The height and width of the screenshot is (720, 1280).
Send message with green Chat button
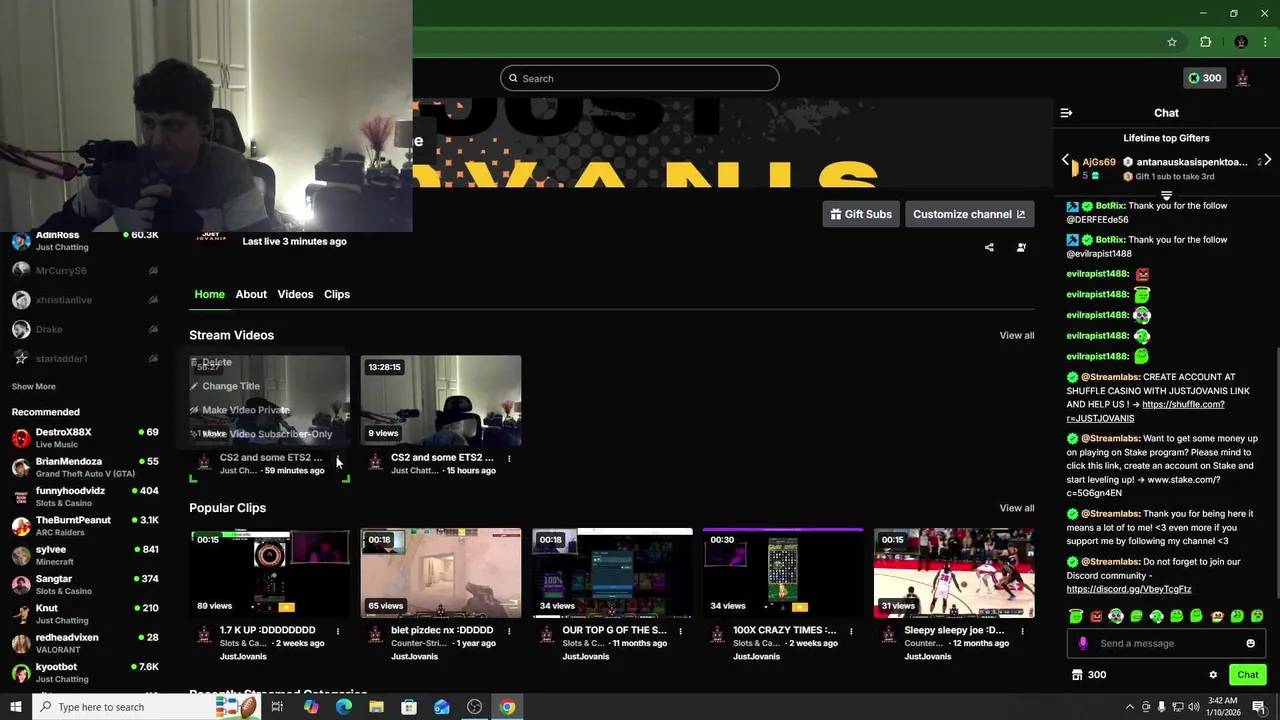pos(1247,675)
